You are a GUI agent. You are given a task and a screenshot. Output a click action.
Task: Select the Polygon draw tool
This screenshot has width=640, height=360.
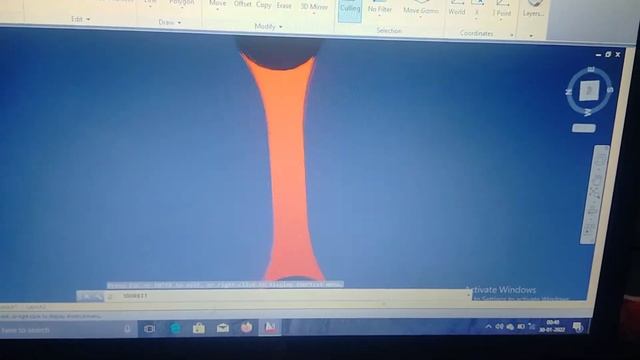tap(182, 2)
